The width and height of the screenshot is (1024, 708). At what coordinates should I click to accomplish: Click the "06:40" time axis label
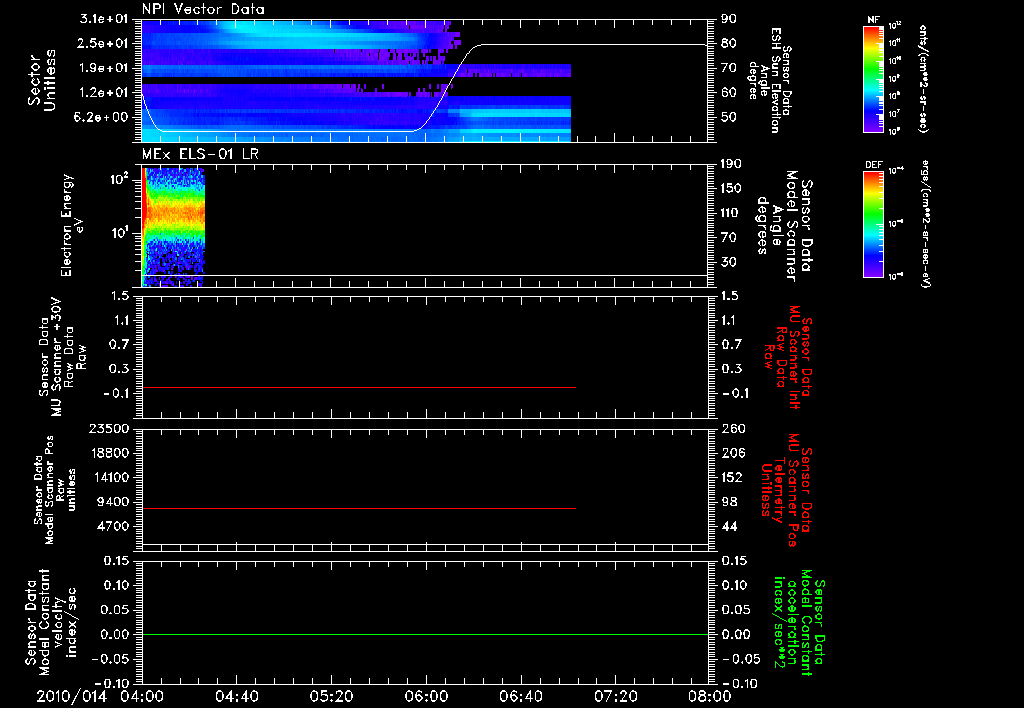[x=520, y=696]
